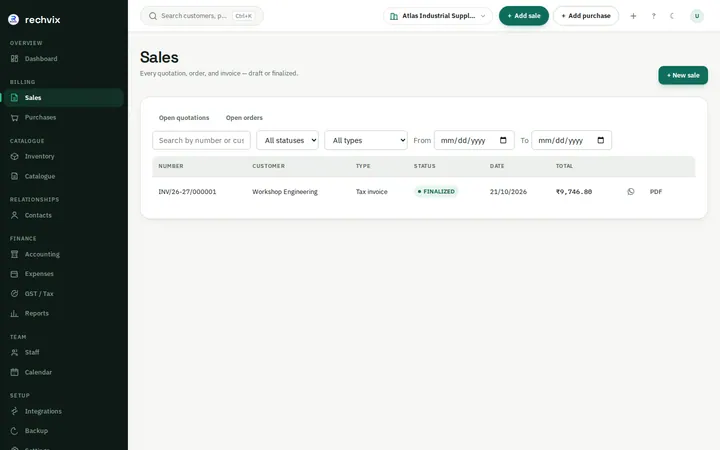
Task: Click the To date field
Action: click(x=571, y=141)
